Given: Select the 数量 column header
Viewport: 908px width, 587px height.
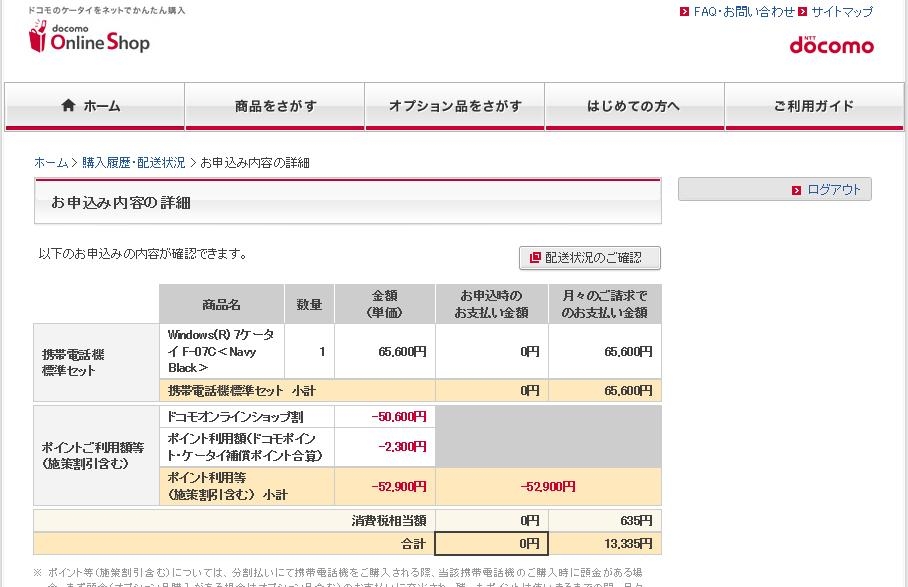Looking at the screenshot, I should tap(309, 304).
